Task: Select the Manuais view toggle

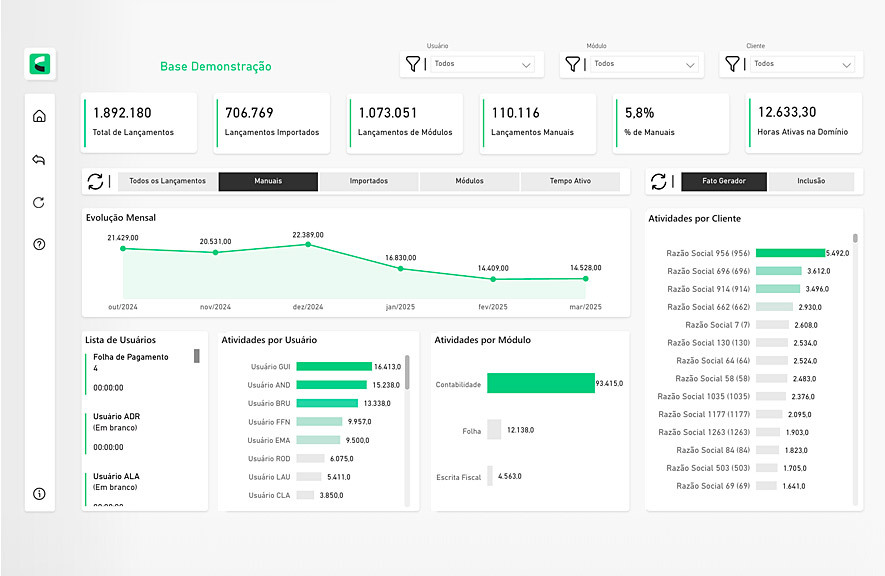Action: point(268,181)
